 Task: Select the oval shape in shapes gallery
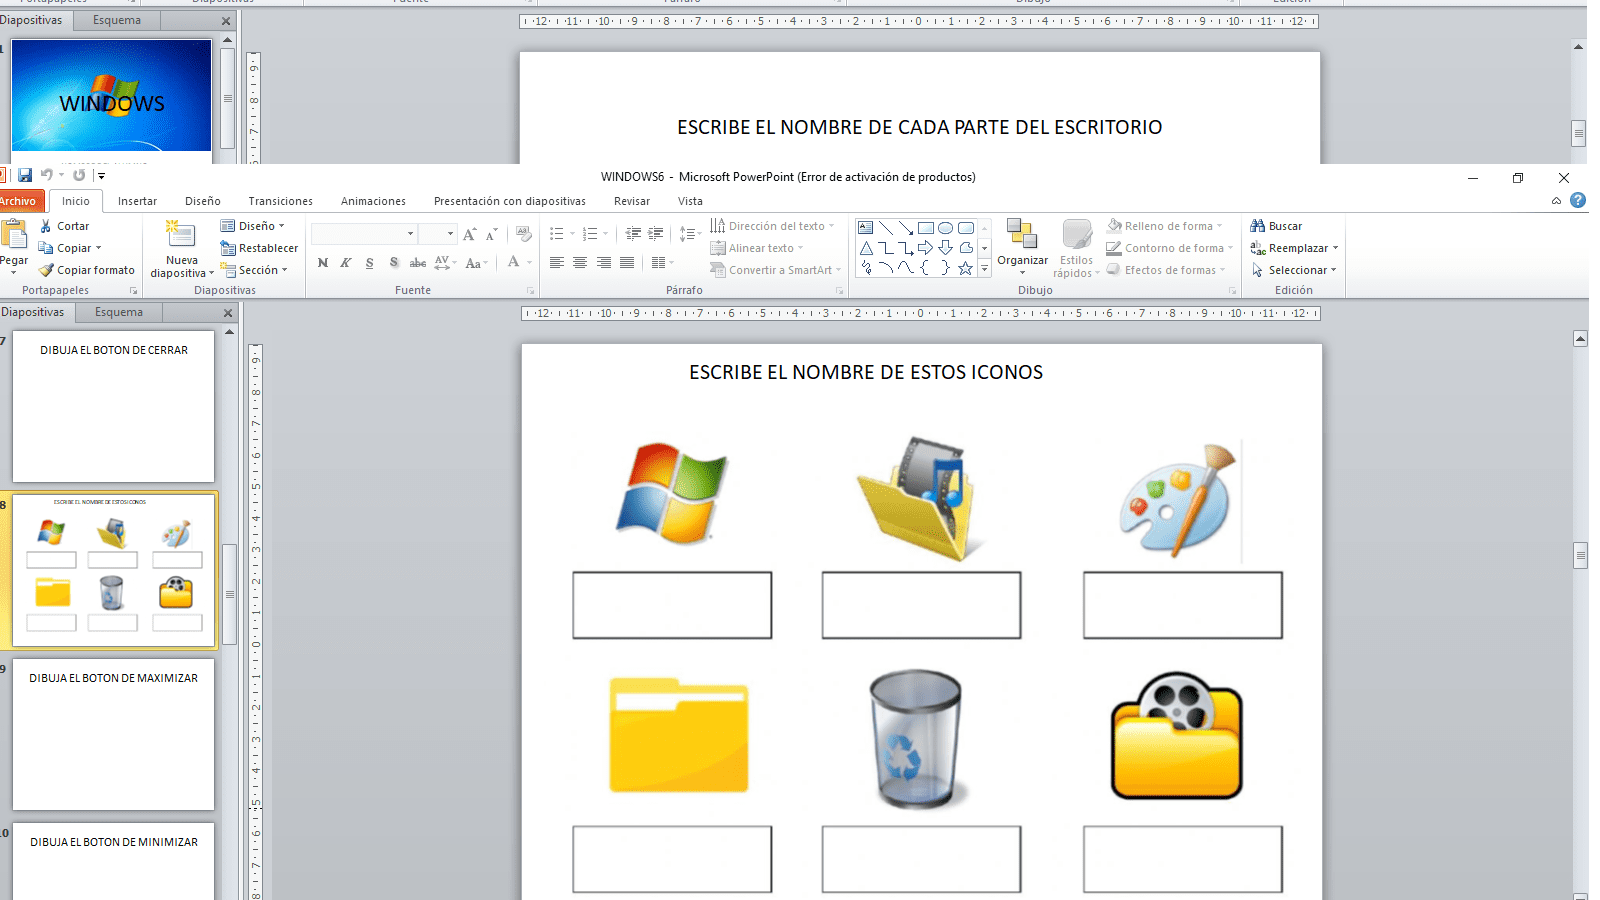(945, 228)
